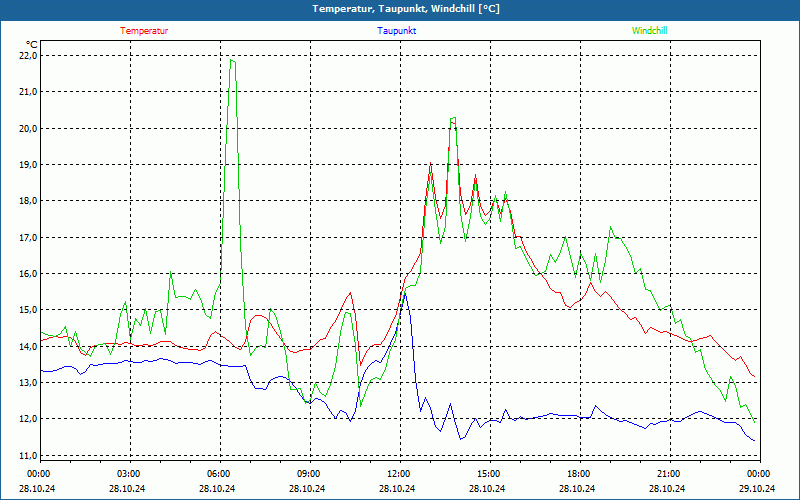800x500 pixels.
Task: Click the green Windchill legend label
Action: [x=649, y=31]
